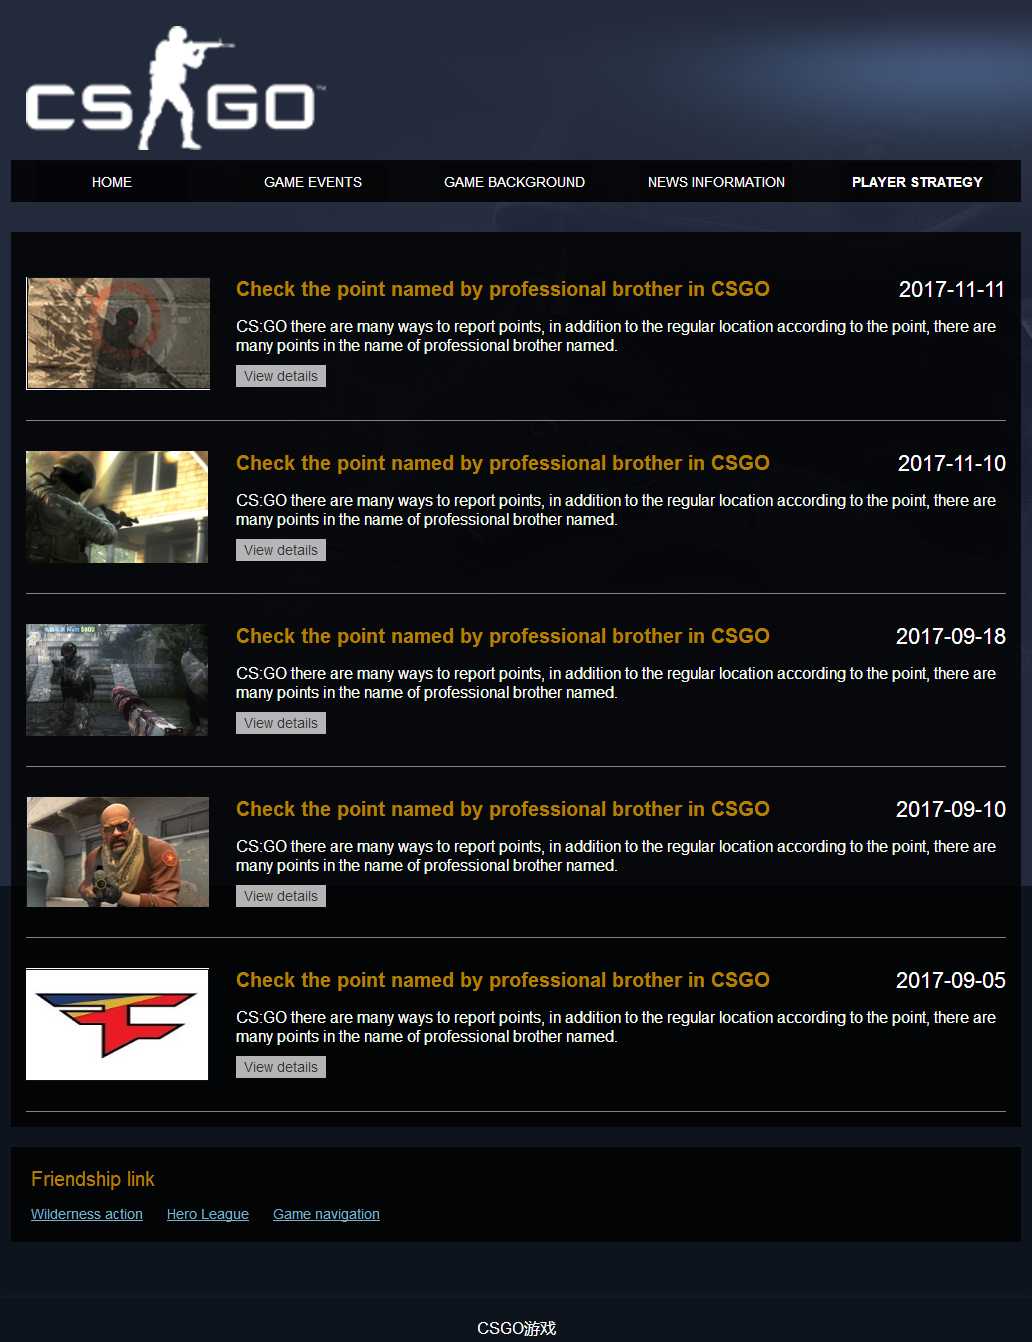Screen dimensions: 1032x1342
Task: Open the article title dated 2017-11-11
Action: click(x=502, y=289)
